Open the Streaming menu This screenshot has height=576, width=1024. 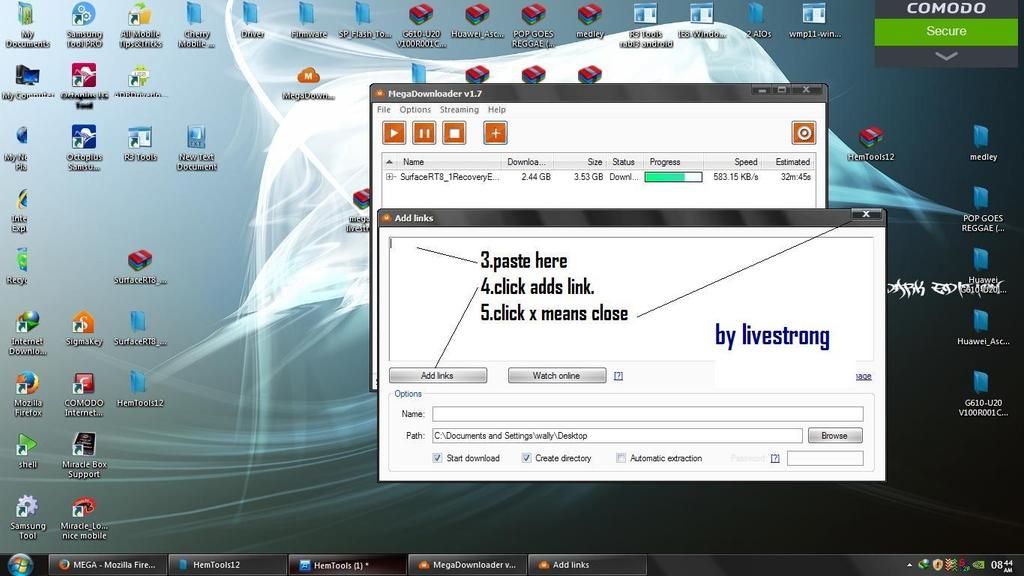point(459,109)
